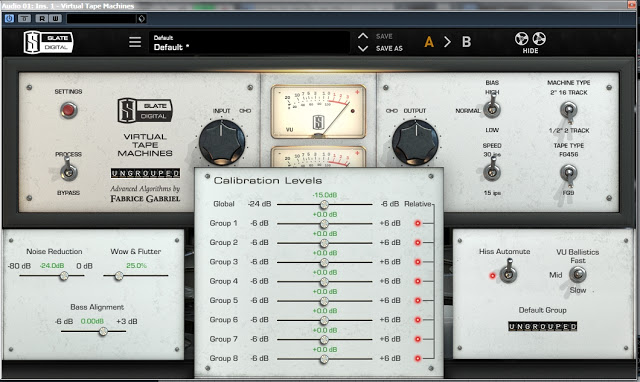Click the Wow & Flutter slider handle
The image size is (640, 382).
[x=119, y=276]
